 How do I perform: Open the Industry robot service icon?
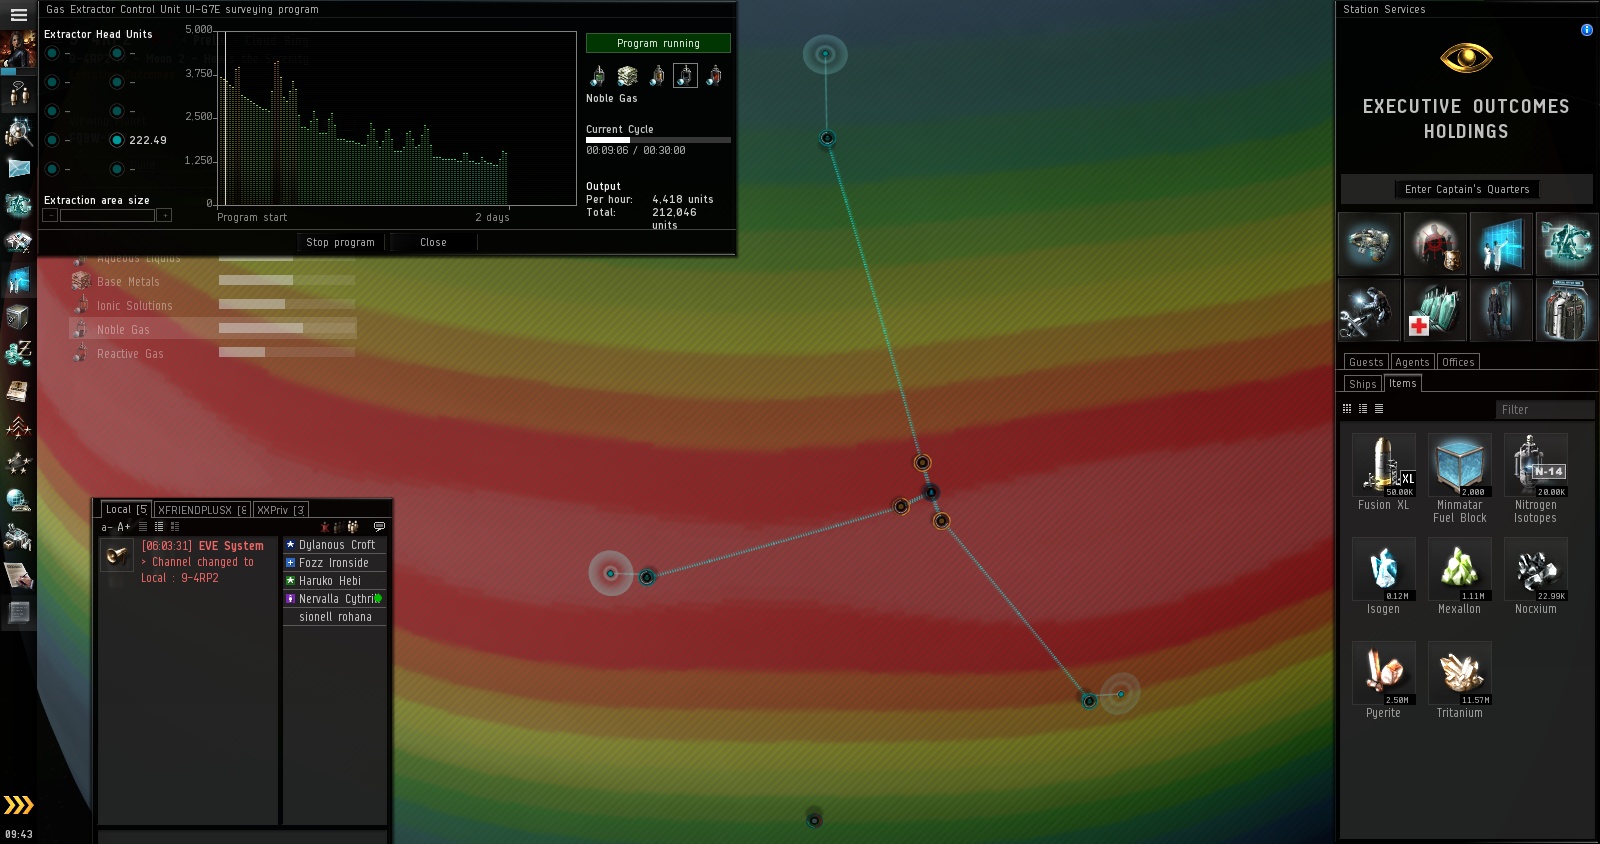click(x=1567, y=243)
